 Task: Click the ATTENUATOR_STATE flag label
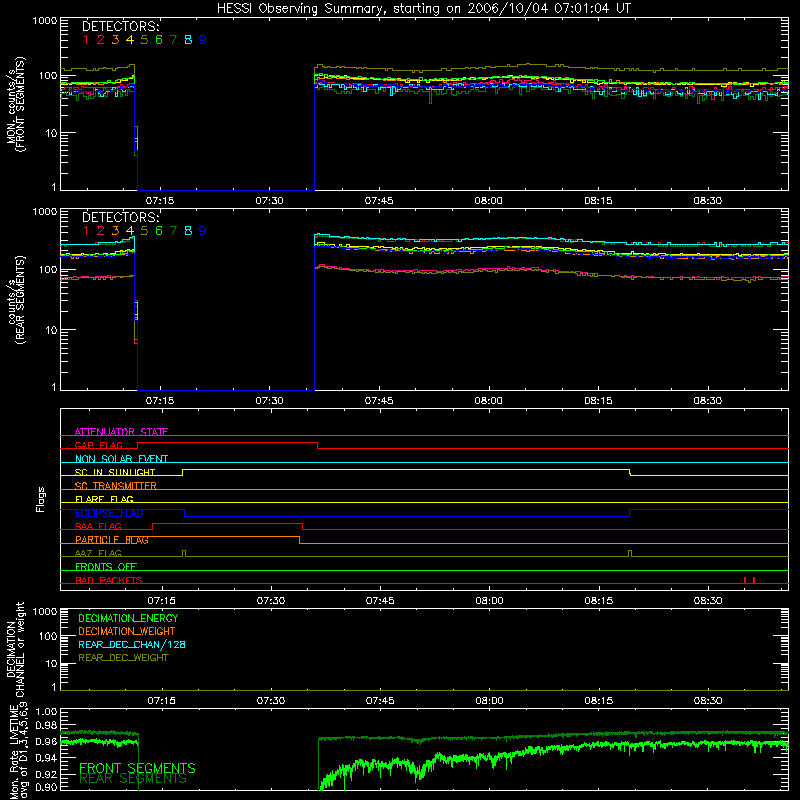(121, 432)
